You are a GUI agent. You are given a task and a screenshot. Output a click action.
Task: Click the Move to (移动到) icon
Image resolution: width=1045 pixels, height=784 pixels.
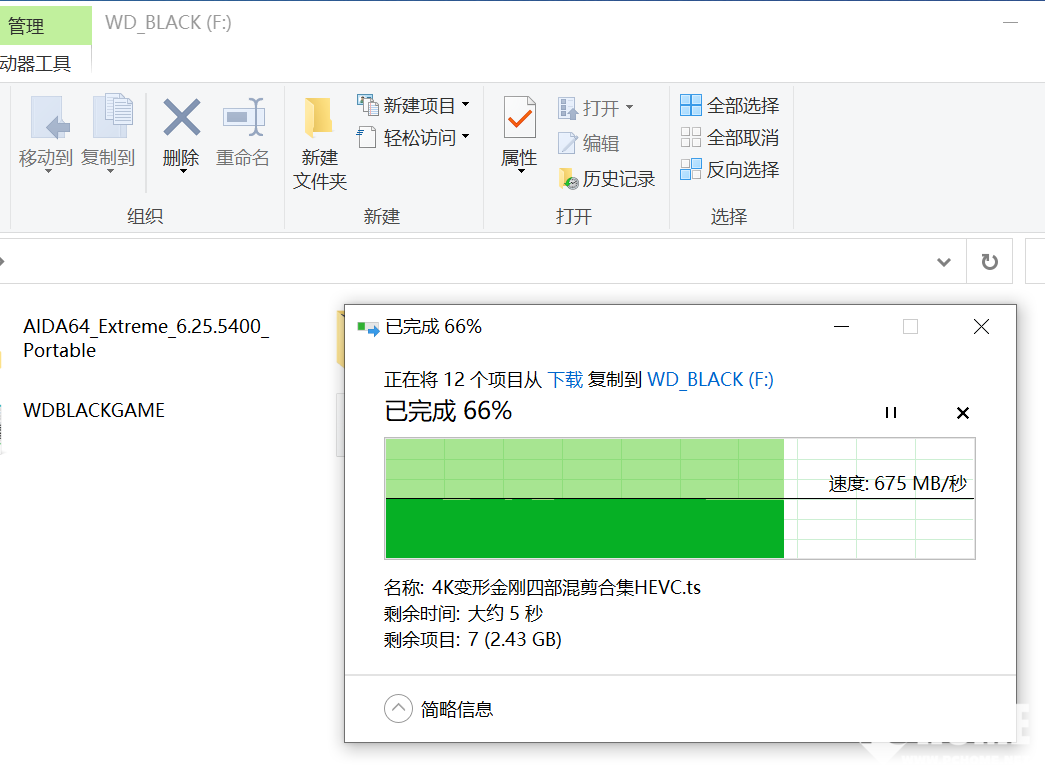click(51, 118)
